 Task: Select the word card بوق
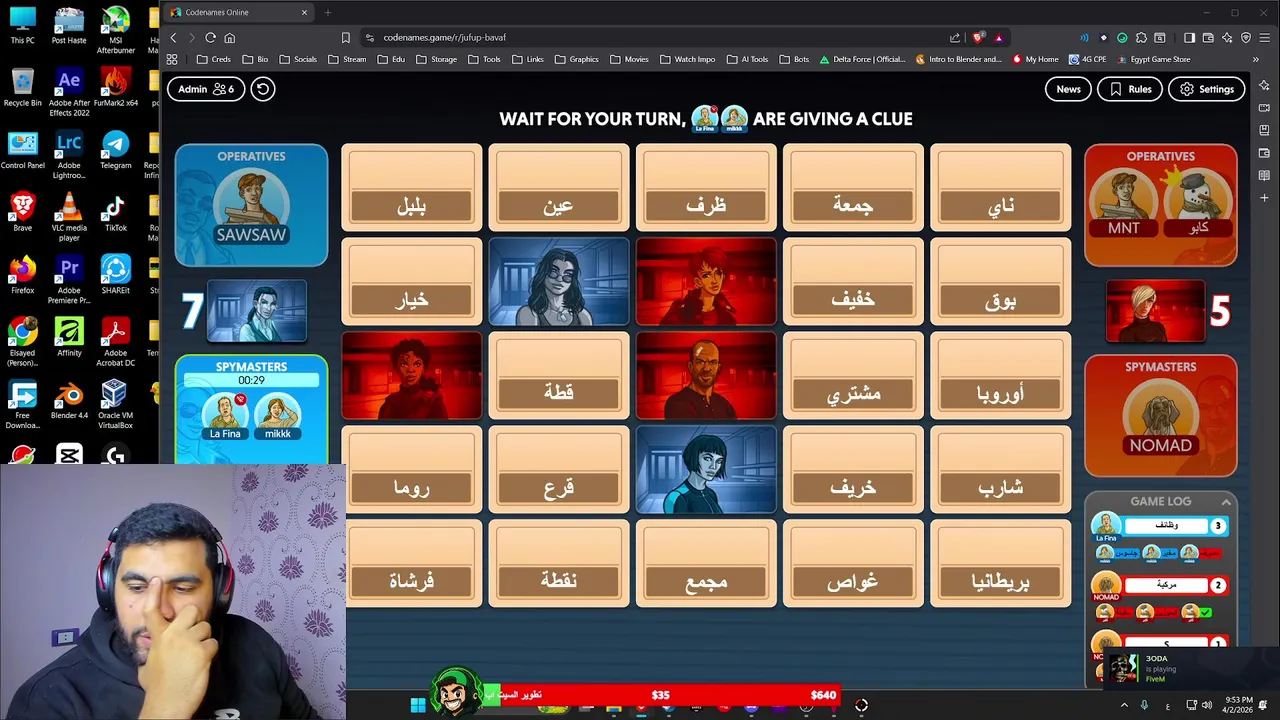pos(1000,281)
